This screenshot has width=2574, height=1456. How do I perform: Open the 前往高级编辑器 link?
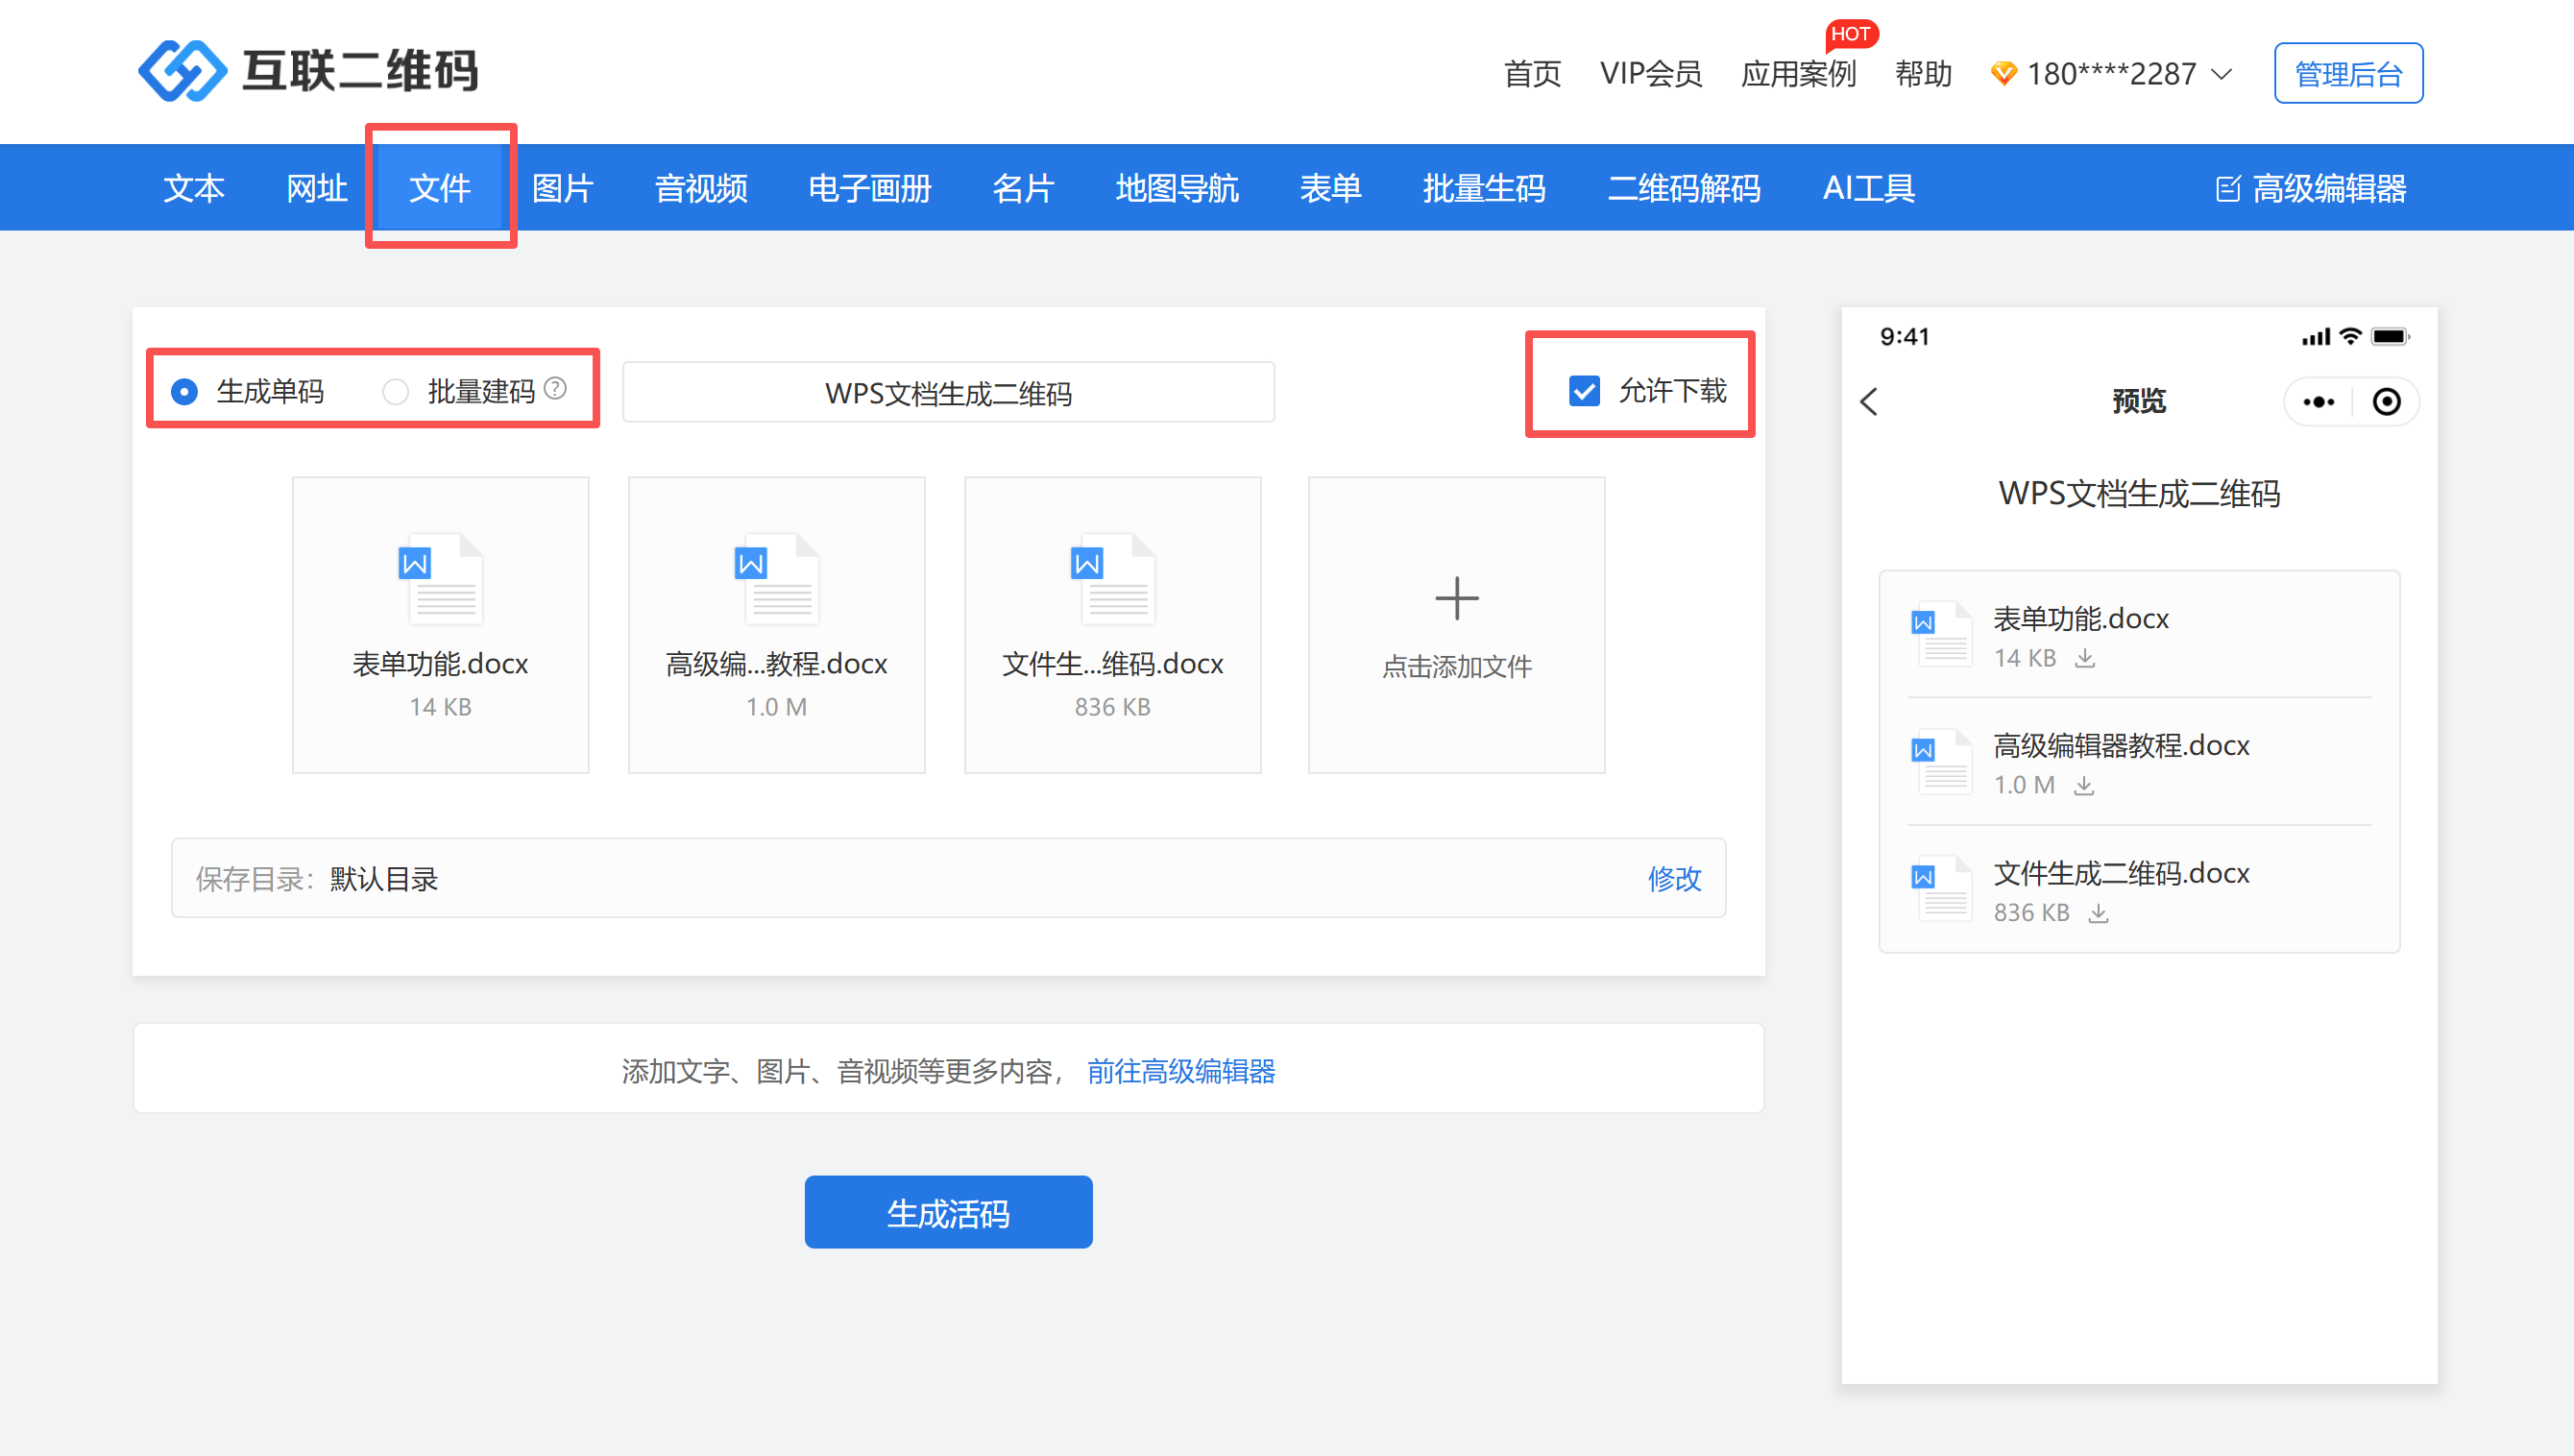[1180, 1071]
